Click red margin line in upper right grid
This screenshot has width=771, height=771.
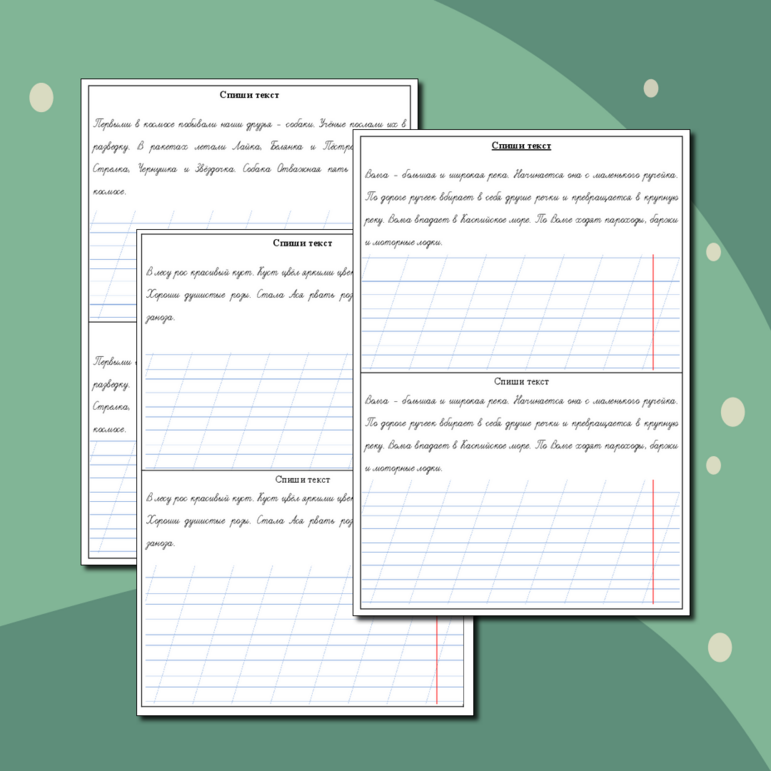click(653, 312)
